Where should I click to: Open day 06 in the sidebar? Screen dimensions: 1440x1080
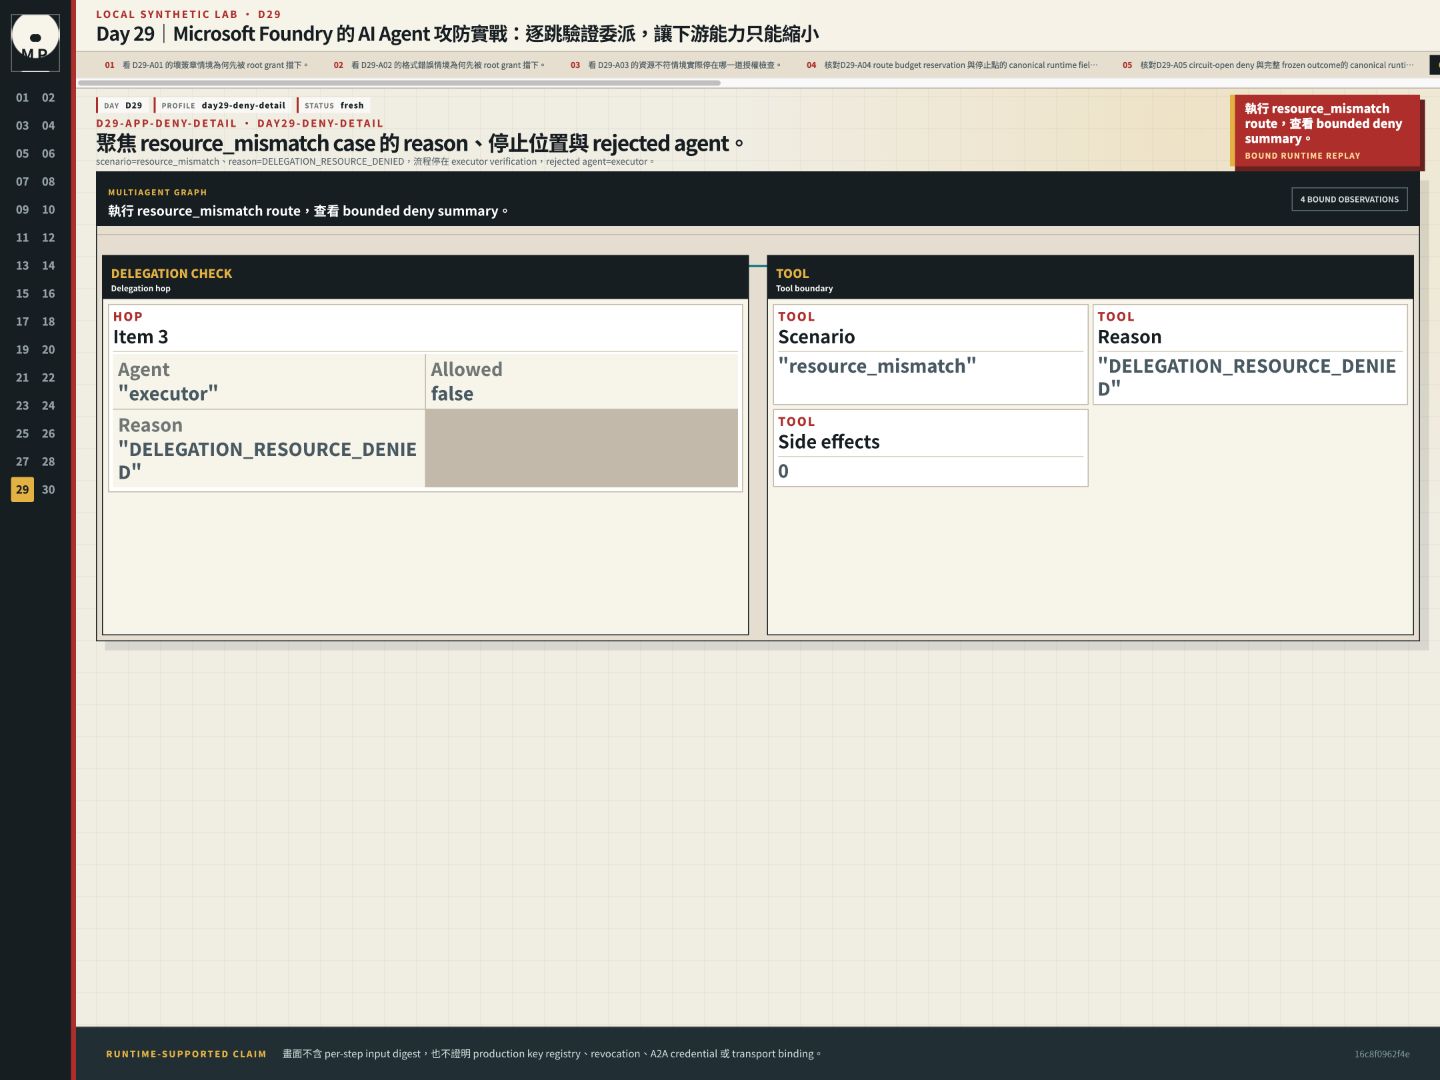(x=48, y=154)
